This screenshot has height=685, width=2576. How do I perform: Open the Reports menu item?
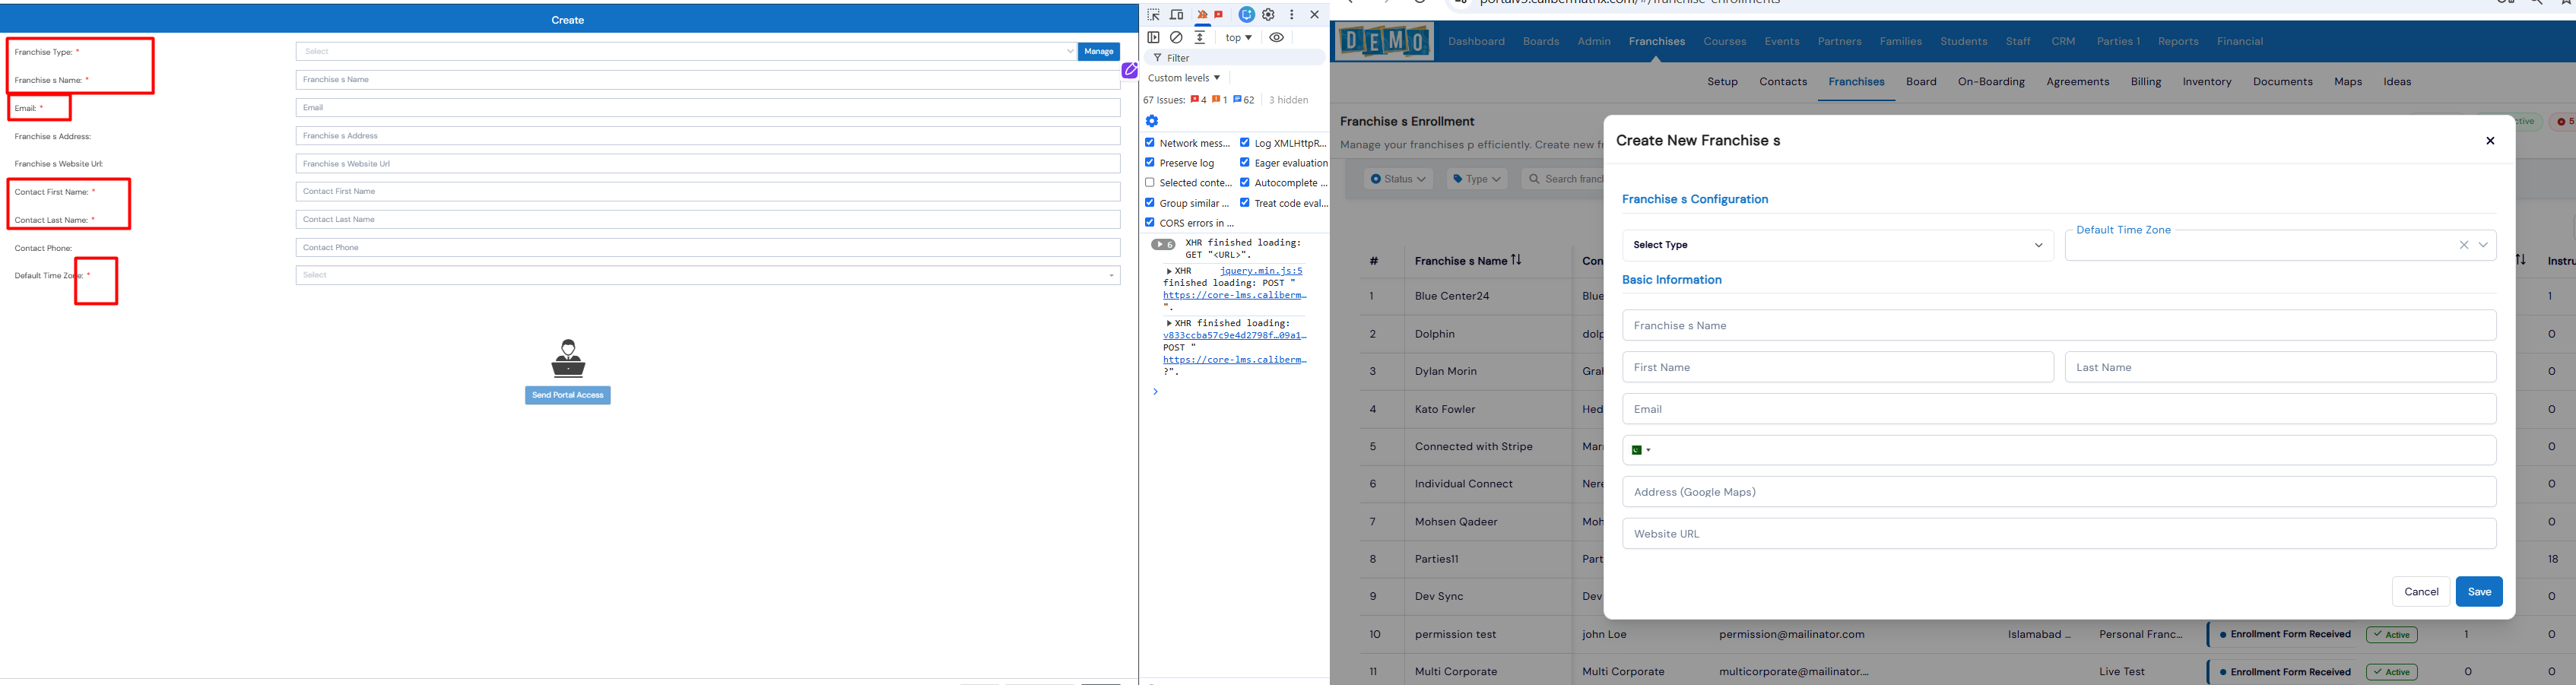coord(2178,42)
